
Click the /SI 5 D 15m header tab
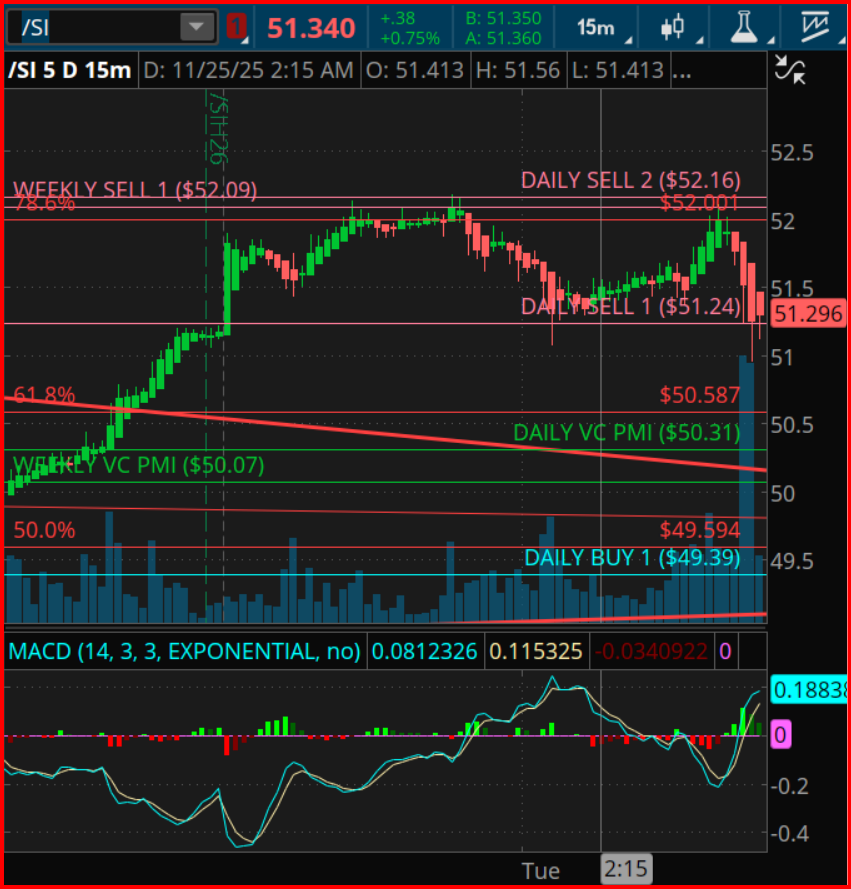pos(69,70)
